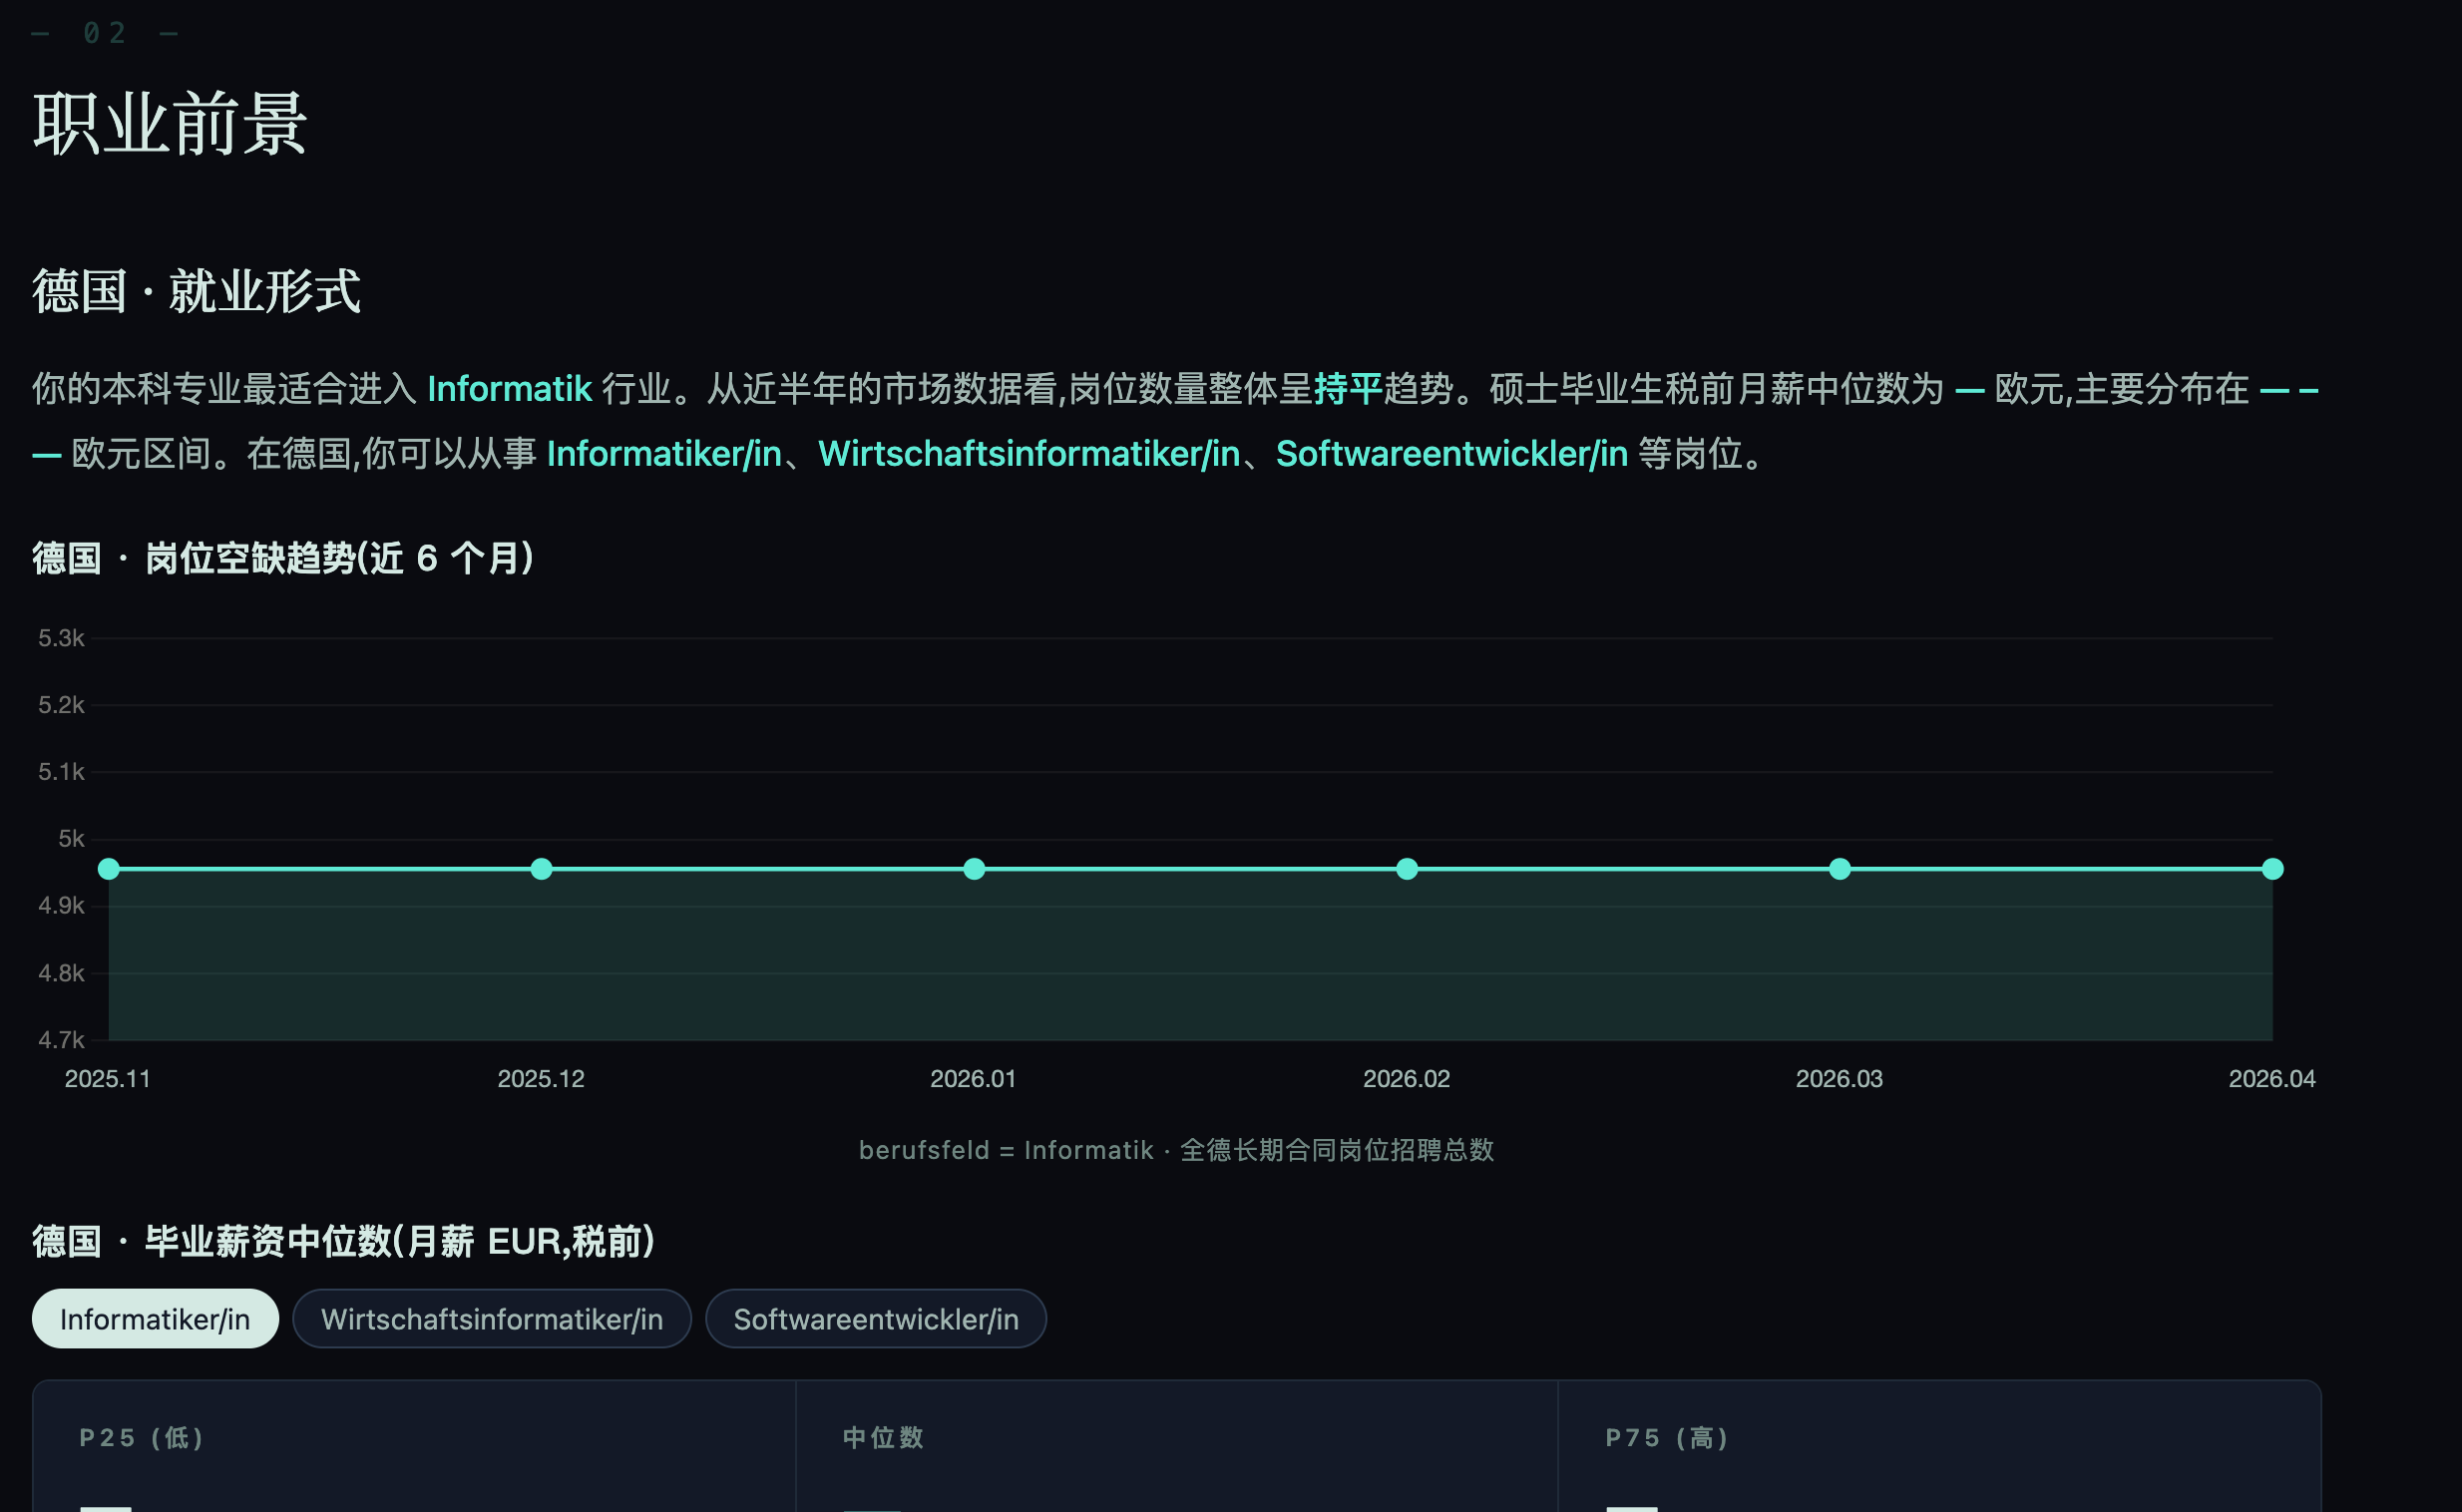Click the 4.7k y-axis label
2462x1512 pixels.
[61, 1040]
